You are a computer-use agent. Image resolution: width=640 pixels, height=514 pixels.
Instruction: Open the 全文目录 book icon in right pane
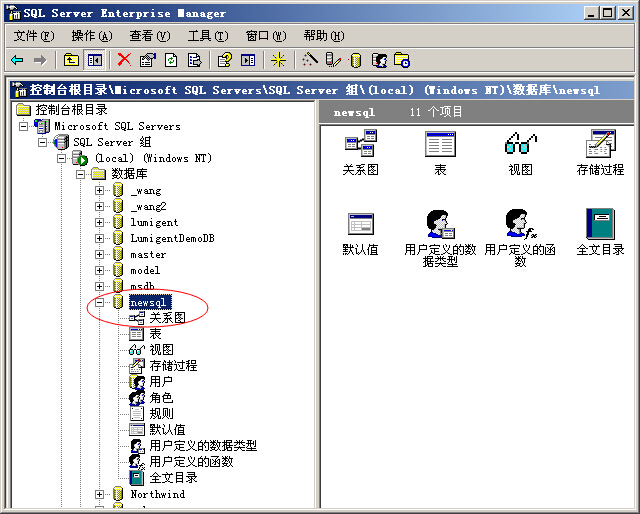(600, 224)
